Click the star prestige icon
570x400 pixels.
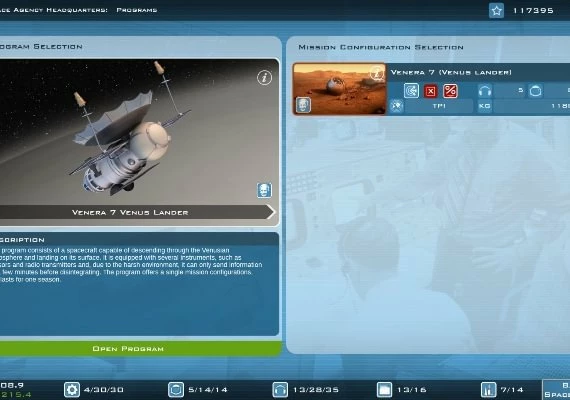click(x=496, y=11)
